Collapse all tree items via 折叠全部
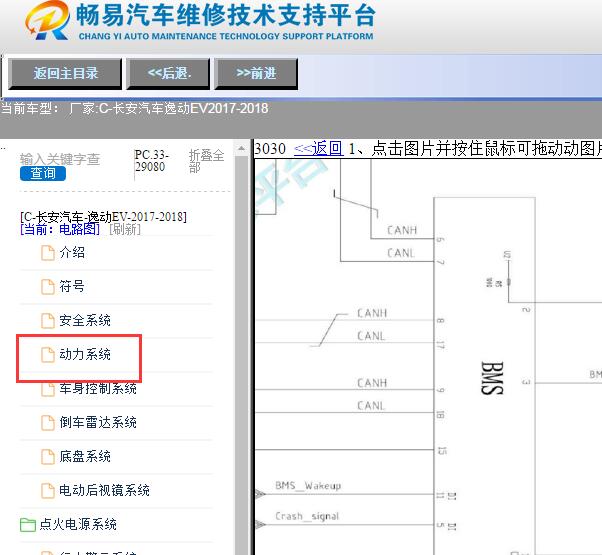The height and width of the screenshot is (555, 602). tap(206, 161)
